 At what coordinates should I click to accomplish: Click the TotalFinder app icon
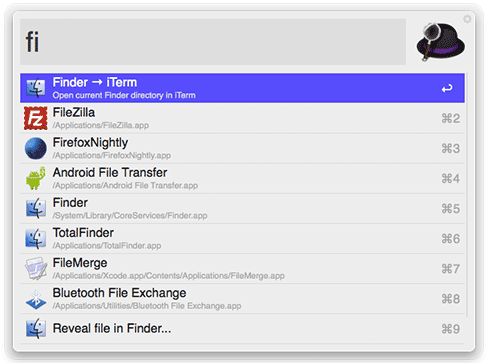(36, 239)
